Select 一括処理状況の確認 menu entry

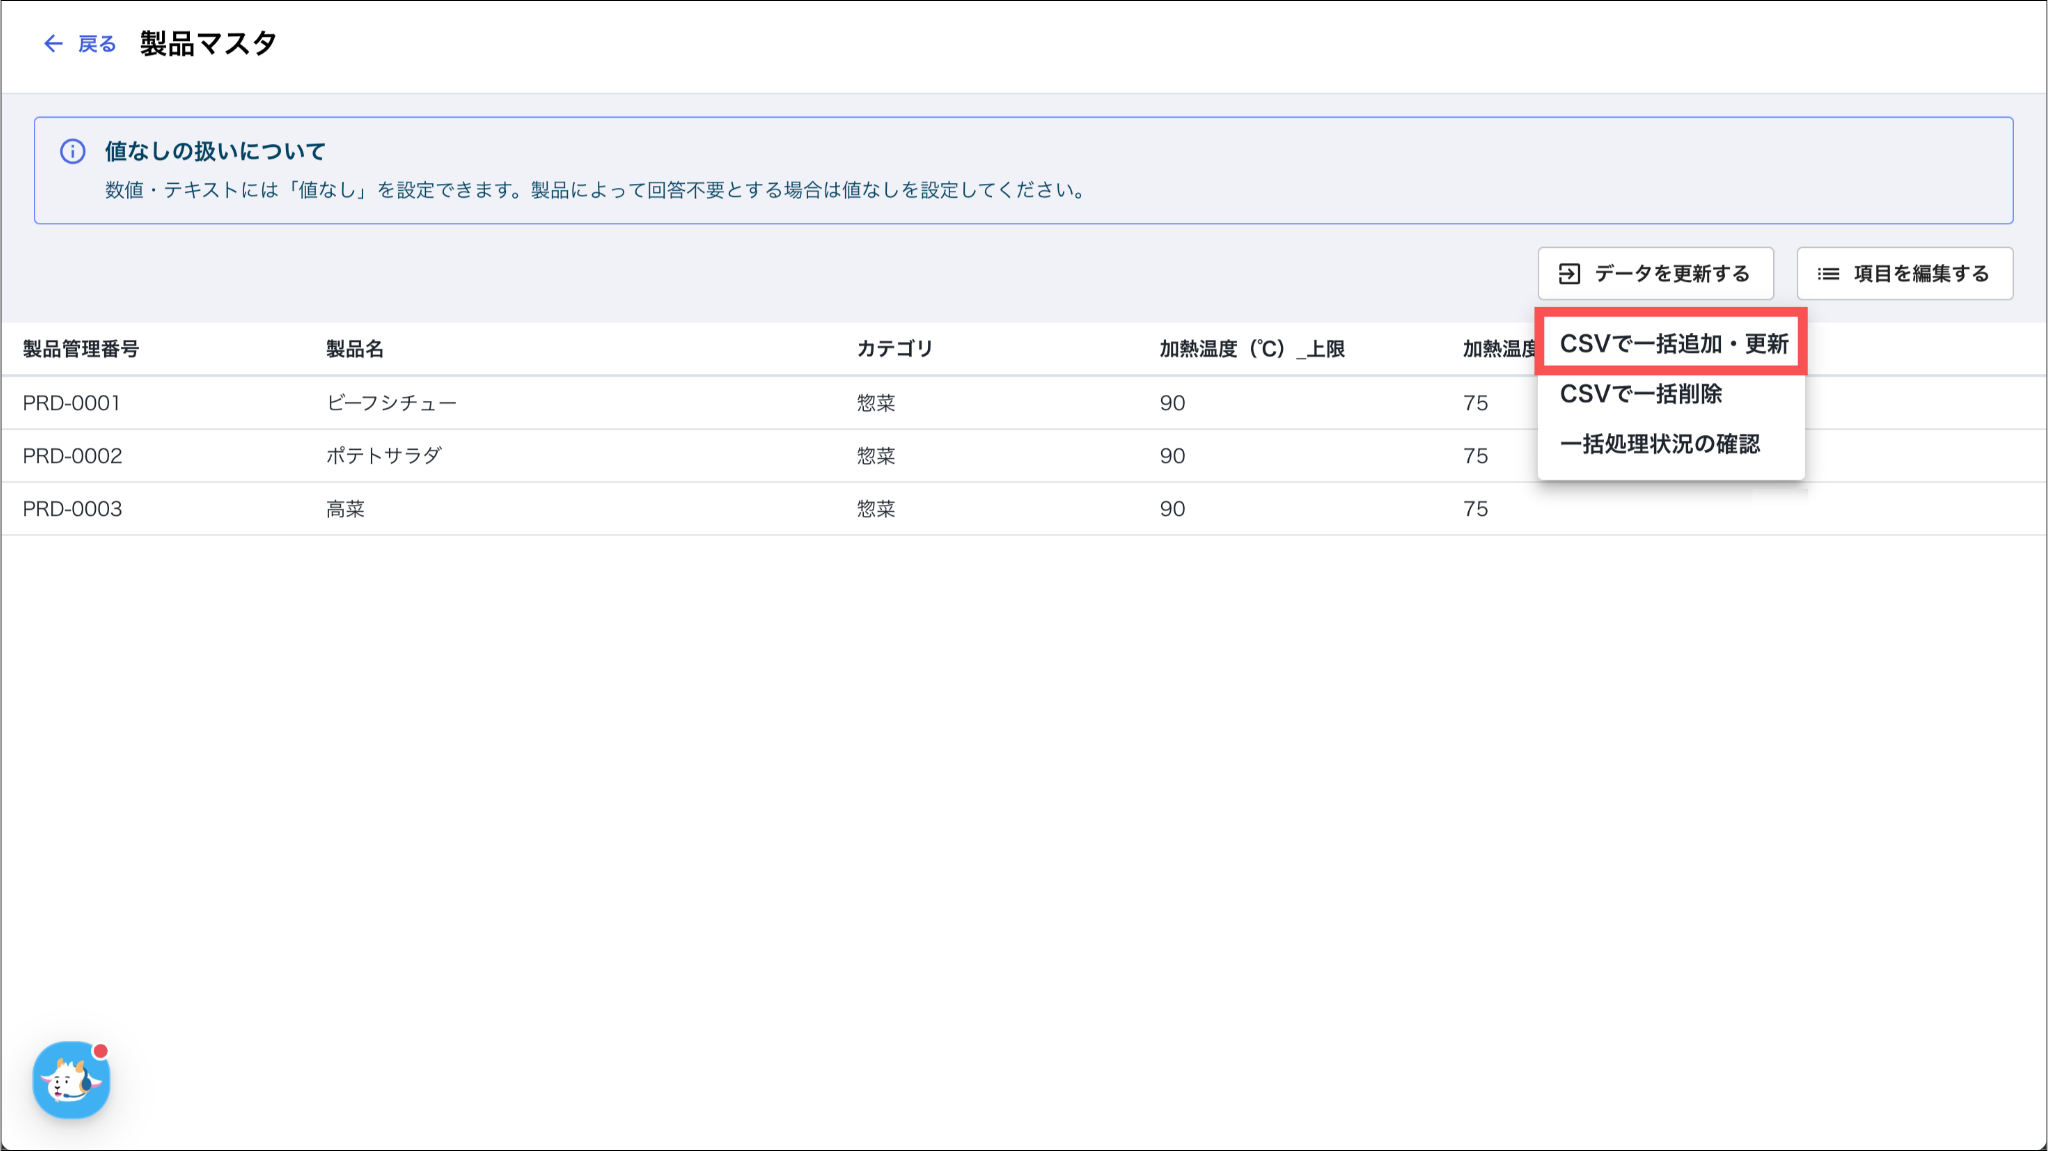(x=1659, y=444)
